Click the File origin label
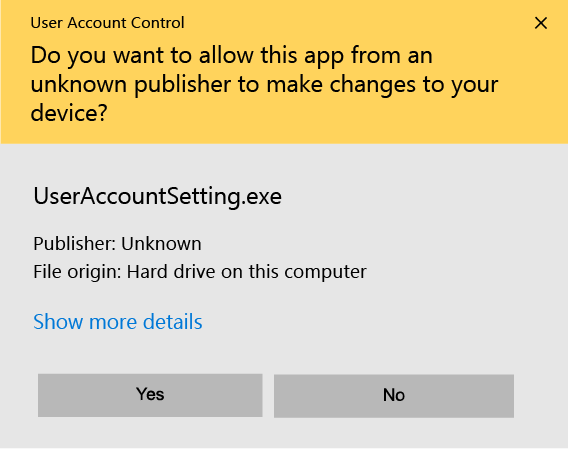The width and height of the screenshot is (568, 449). tap(77, 271)
